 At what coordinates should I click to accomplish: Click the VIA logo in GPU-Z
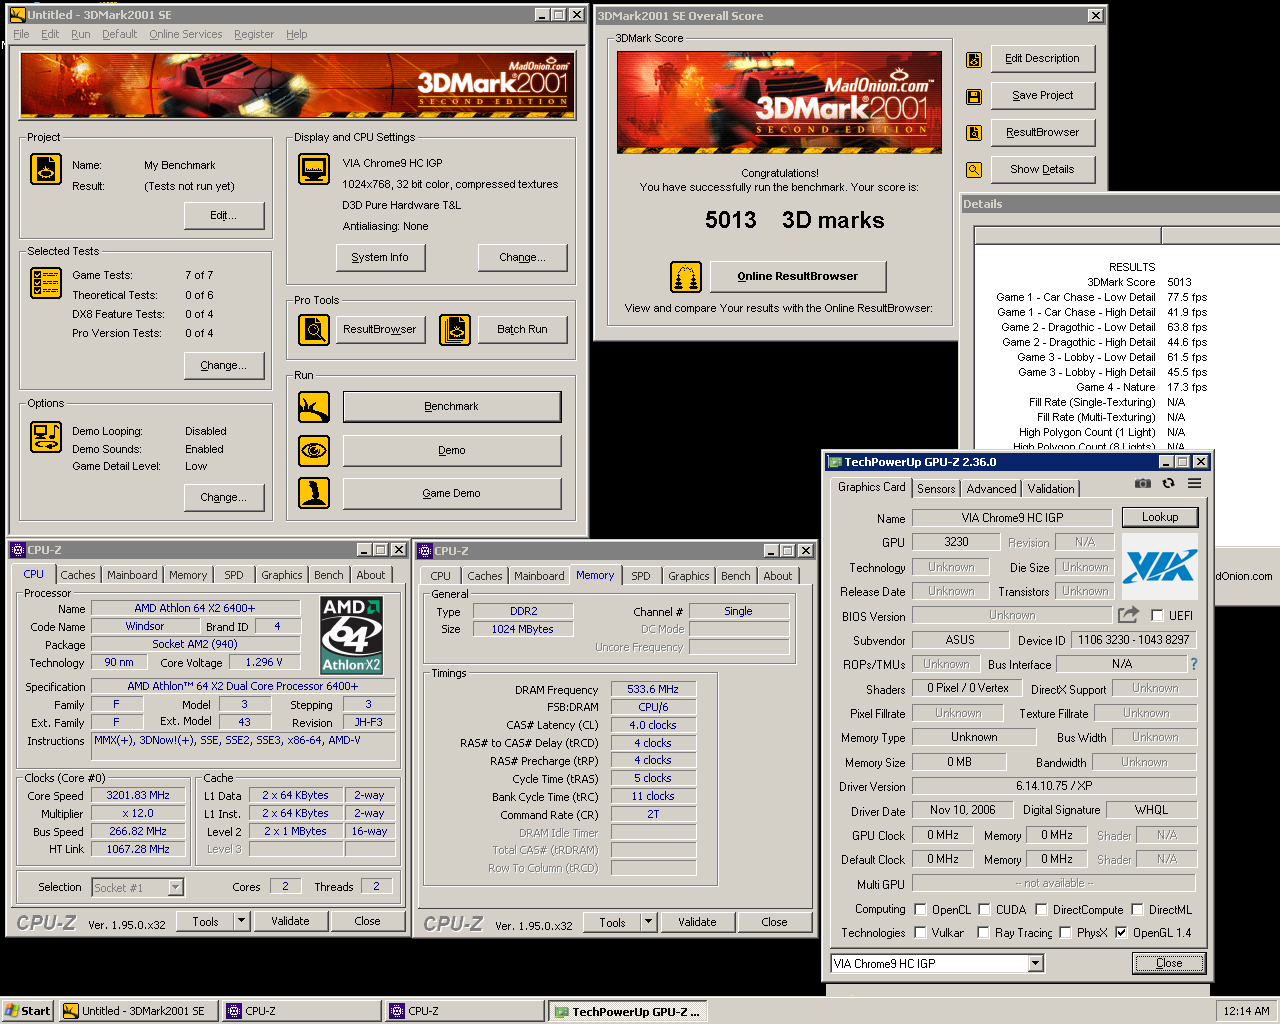click(1159, 567)
